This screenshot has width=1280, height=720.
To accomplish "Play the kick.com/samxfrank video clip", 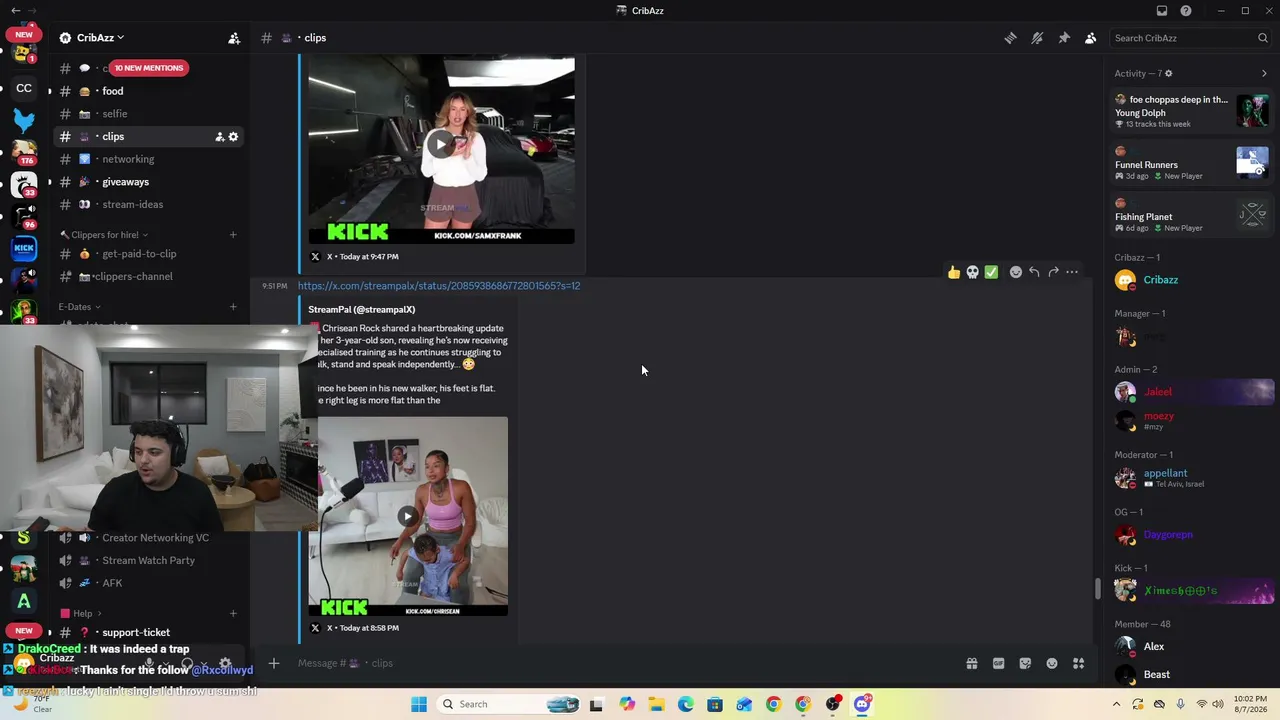I will pyautogui.click(x=440, y=145).
